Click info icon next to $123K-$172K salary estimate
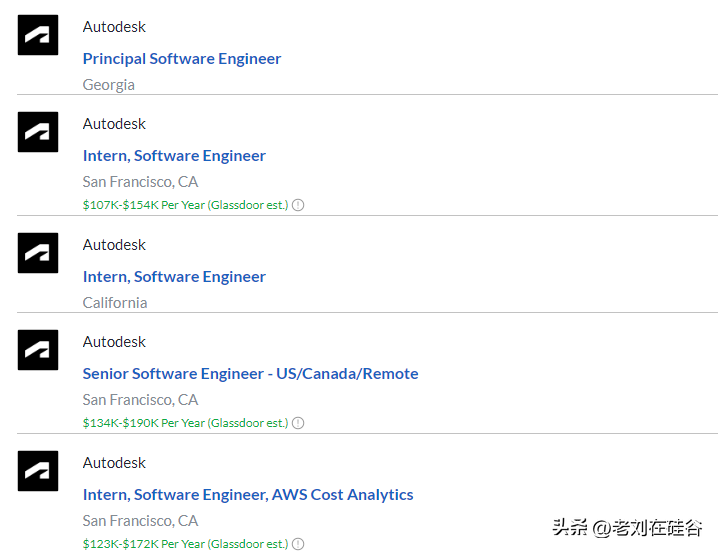Image resolution: width=718 pixels, height=552 pixels. coord(298,544)
